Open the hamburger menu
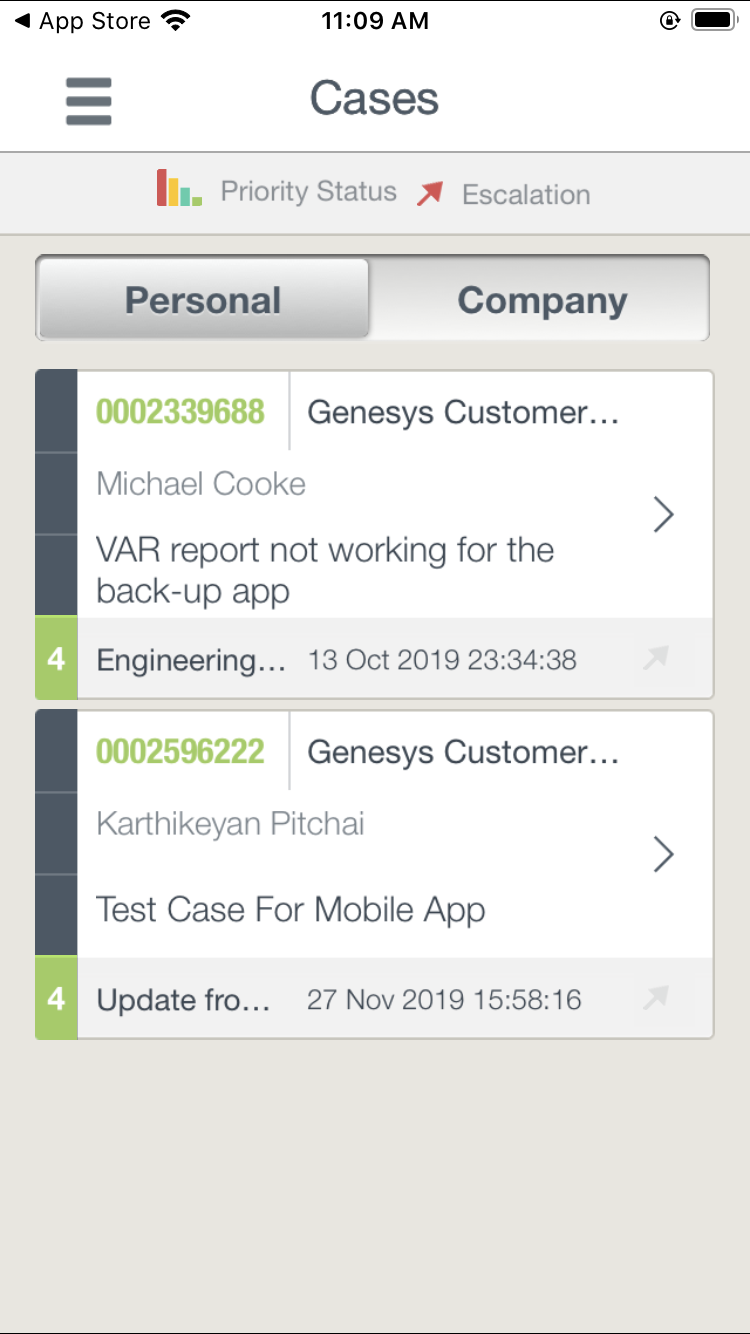 [x=89, y=102]
